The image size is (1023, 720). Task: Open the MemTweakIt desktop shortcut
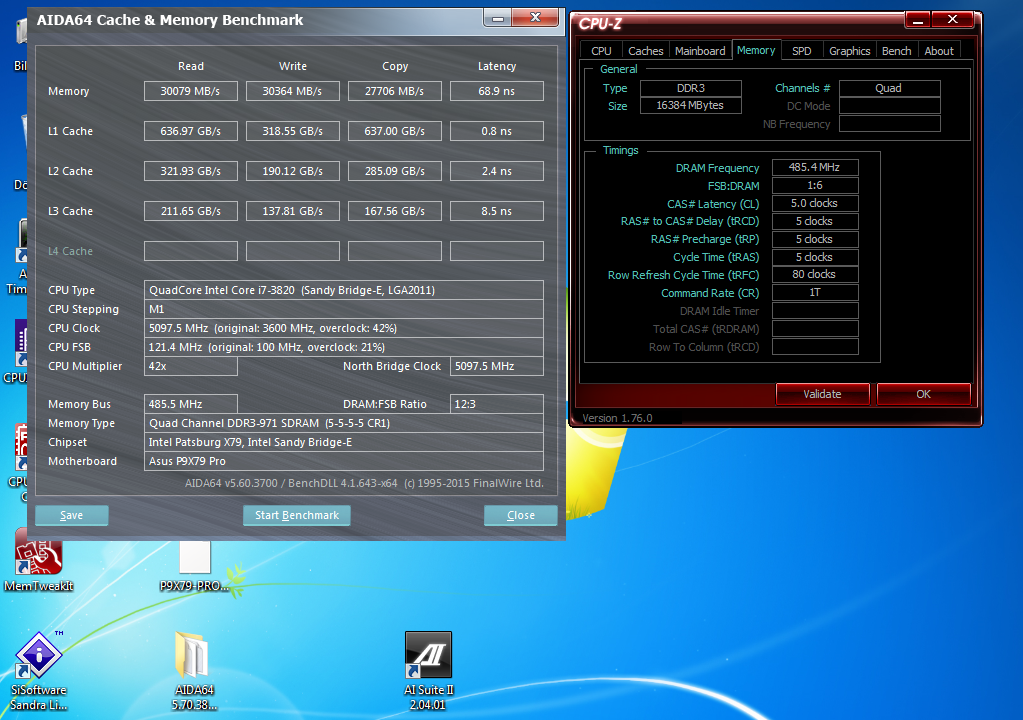click(39, 561)
